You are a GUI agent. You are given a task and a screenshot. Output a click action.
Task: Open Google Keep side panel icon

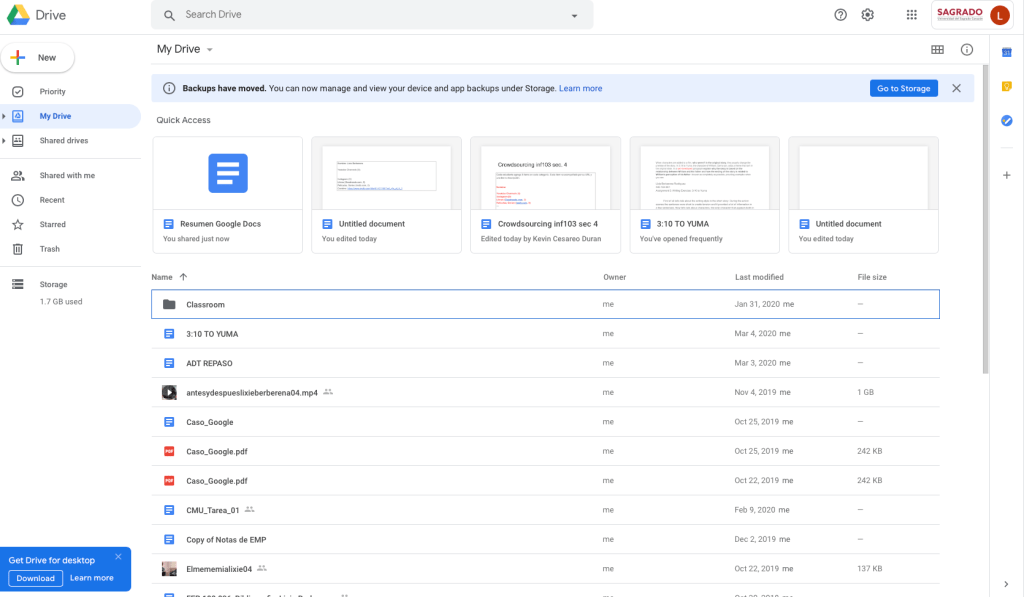click(x=1006, y=86)
